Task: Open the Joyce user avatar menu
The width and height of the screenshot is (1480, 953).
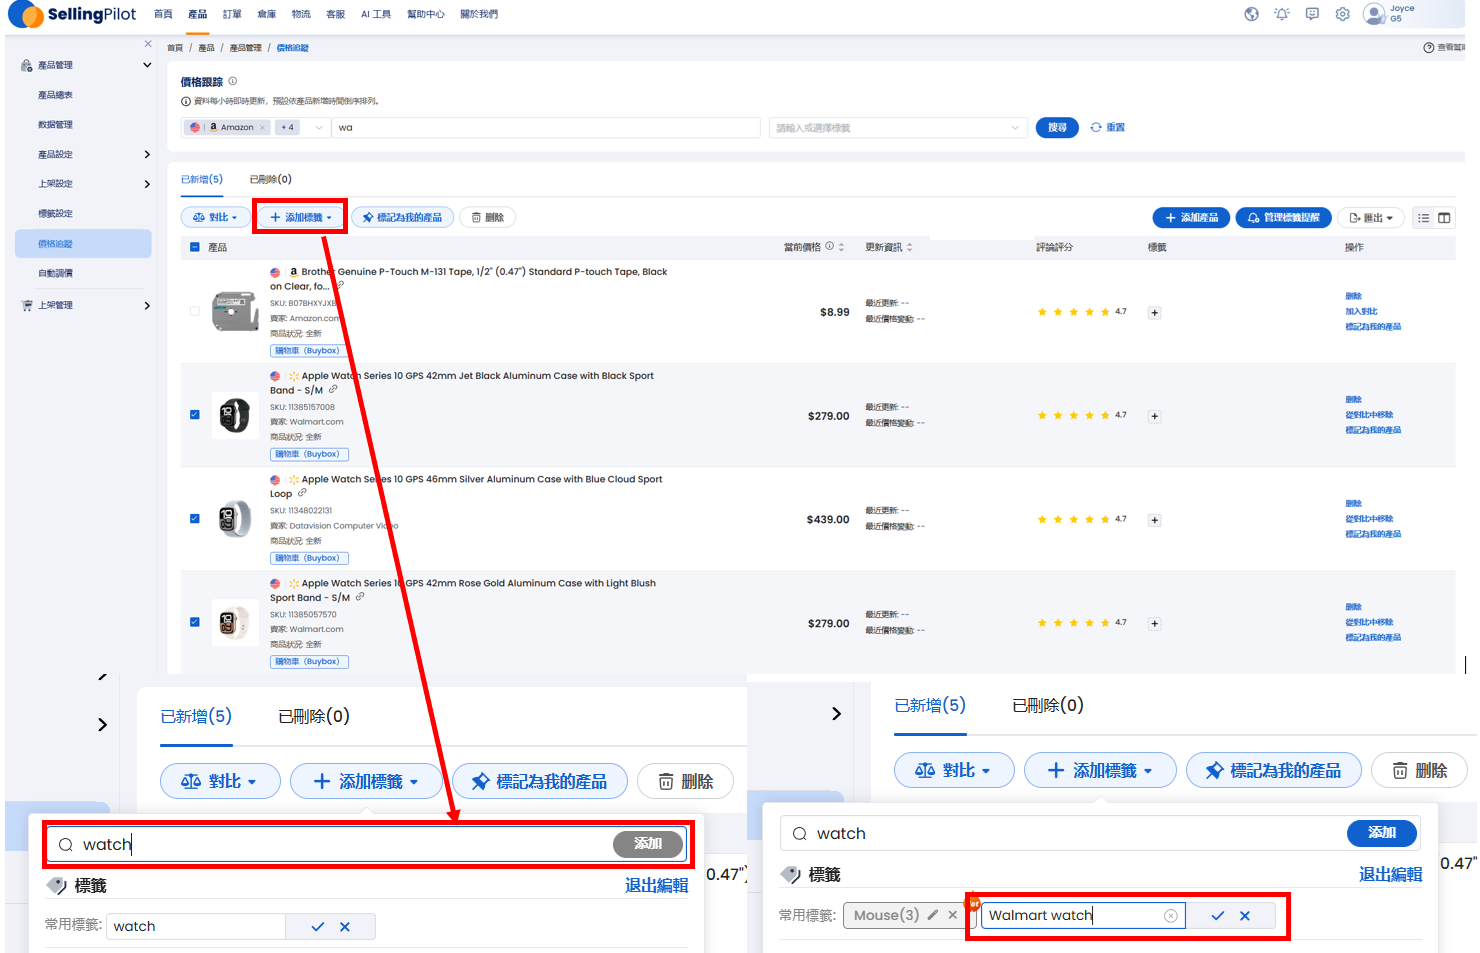Action: coord(1374,14)
